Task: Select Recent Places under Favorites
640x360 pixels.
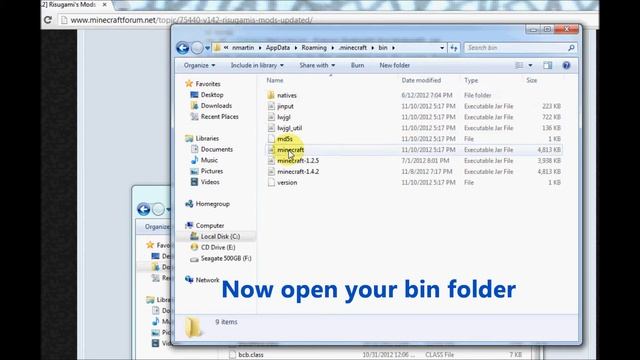Action: (x=215, y=117)
